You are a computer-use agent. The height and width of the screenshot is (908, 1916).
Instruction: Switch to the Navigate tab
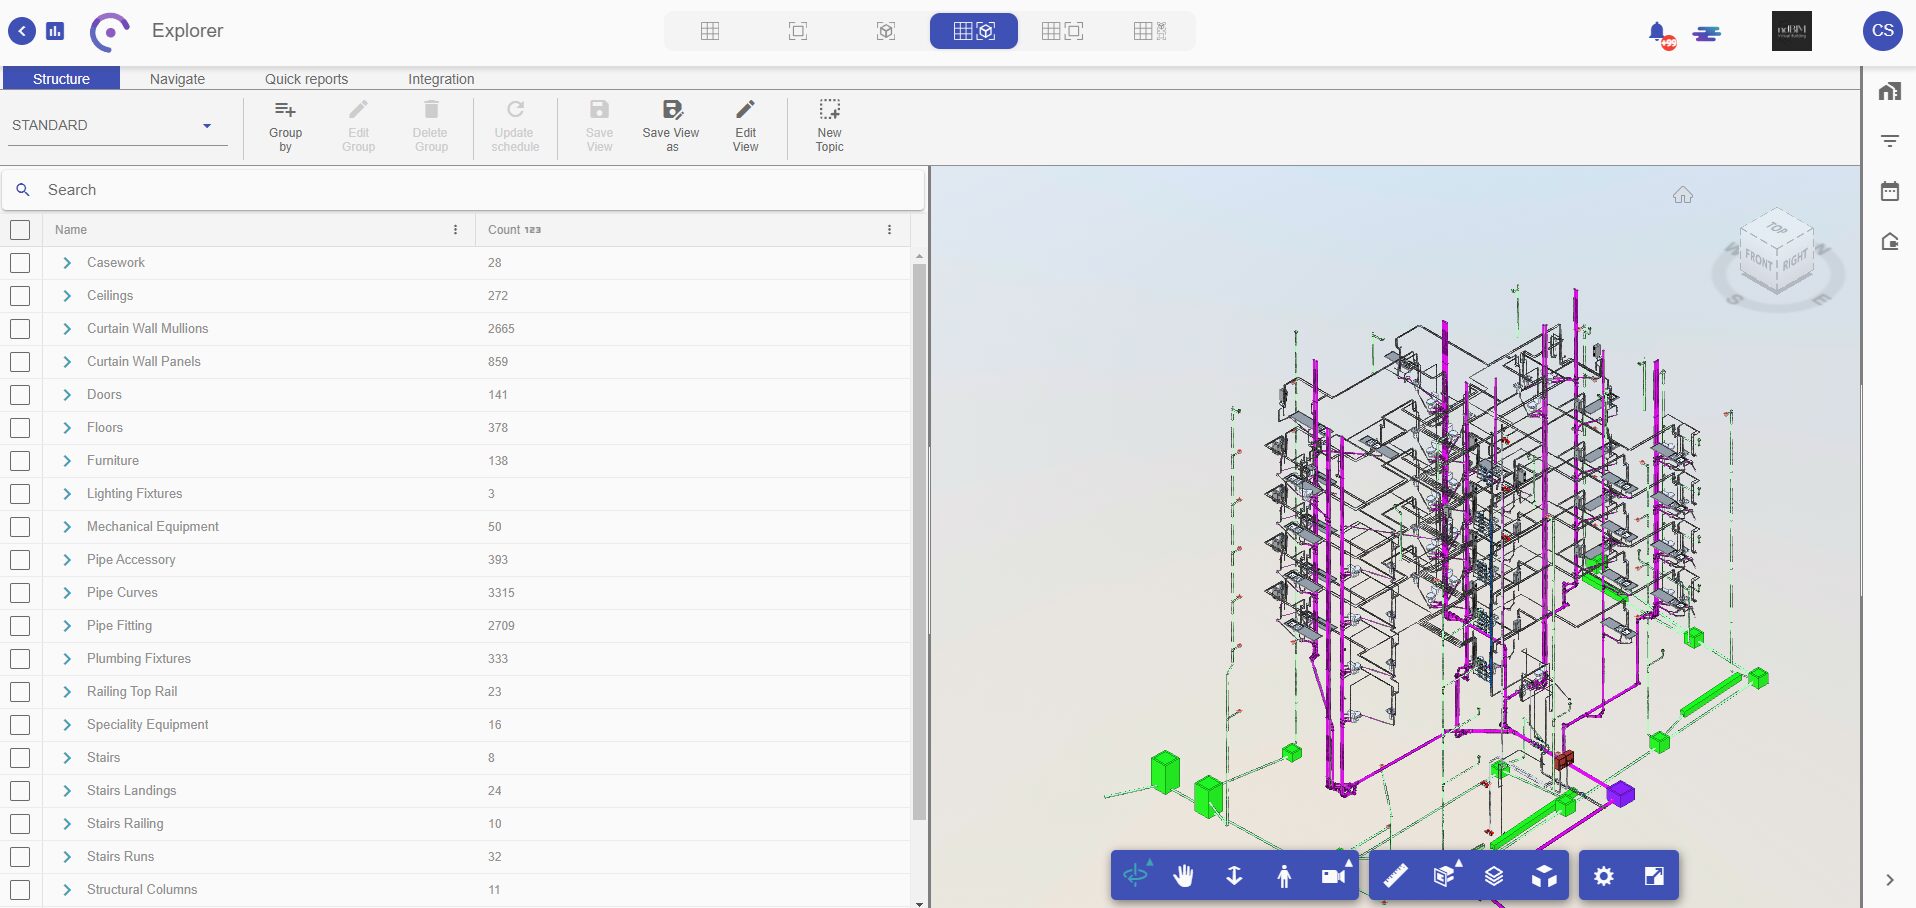pyautogui.click(x=177, y=79)
